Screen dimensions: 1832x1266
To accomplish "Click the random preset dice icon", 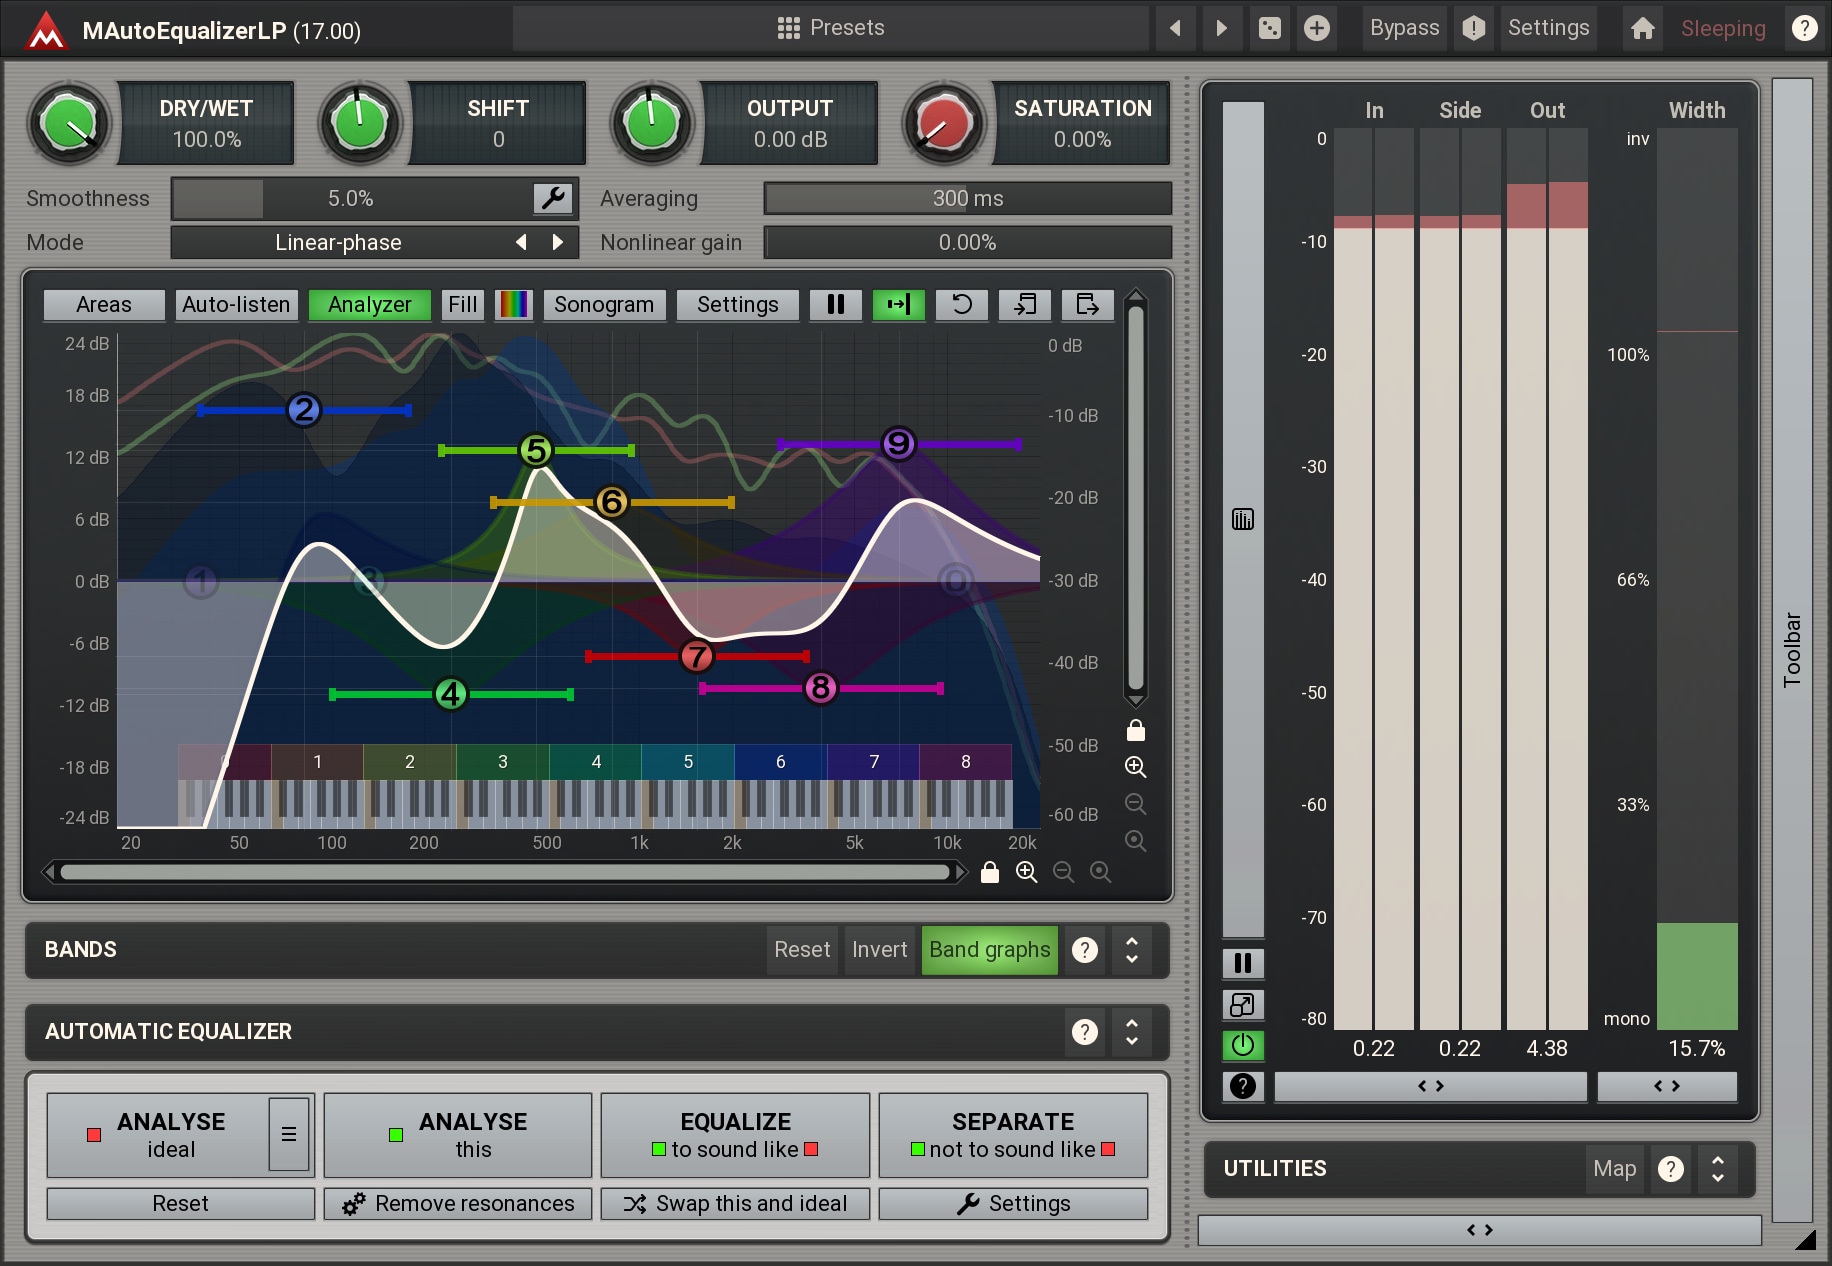I will tap(1269, 28).
